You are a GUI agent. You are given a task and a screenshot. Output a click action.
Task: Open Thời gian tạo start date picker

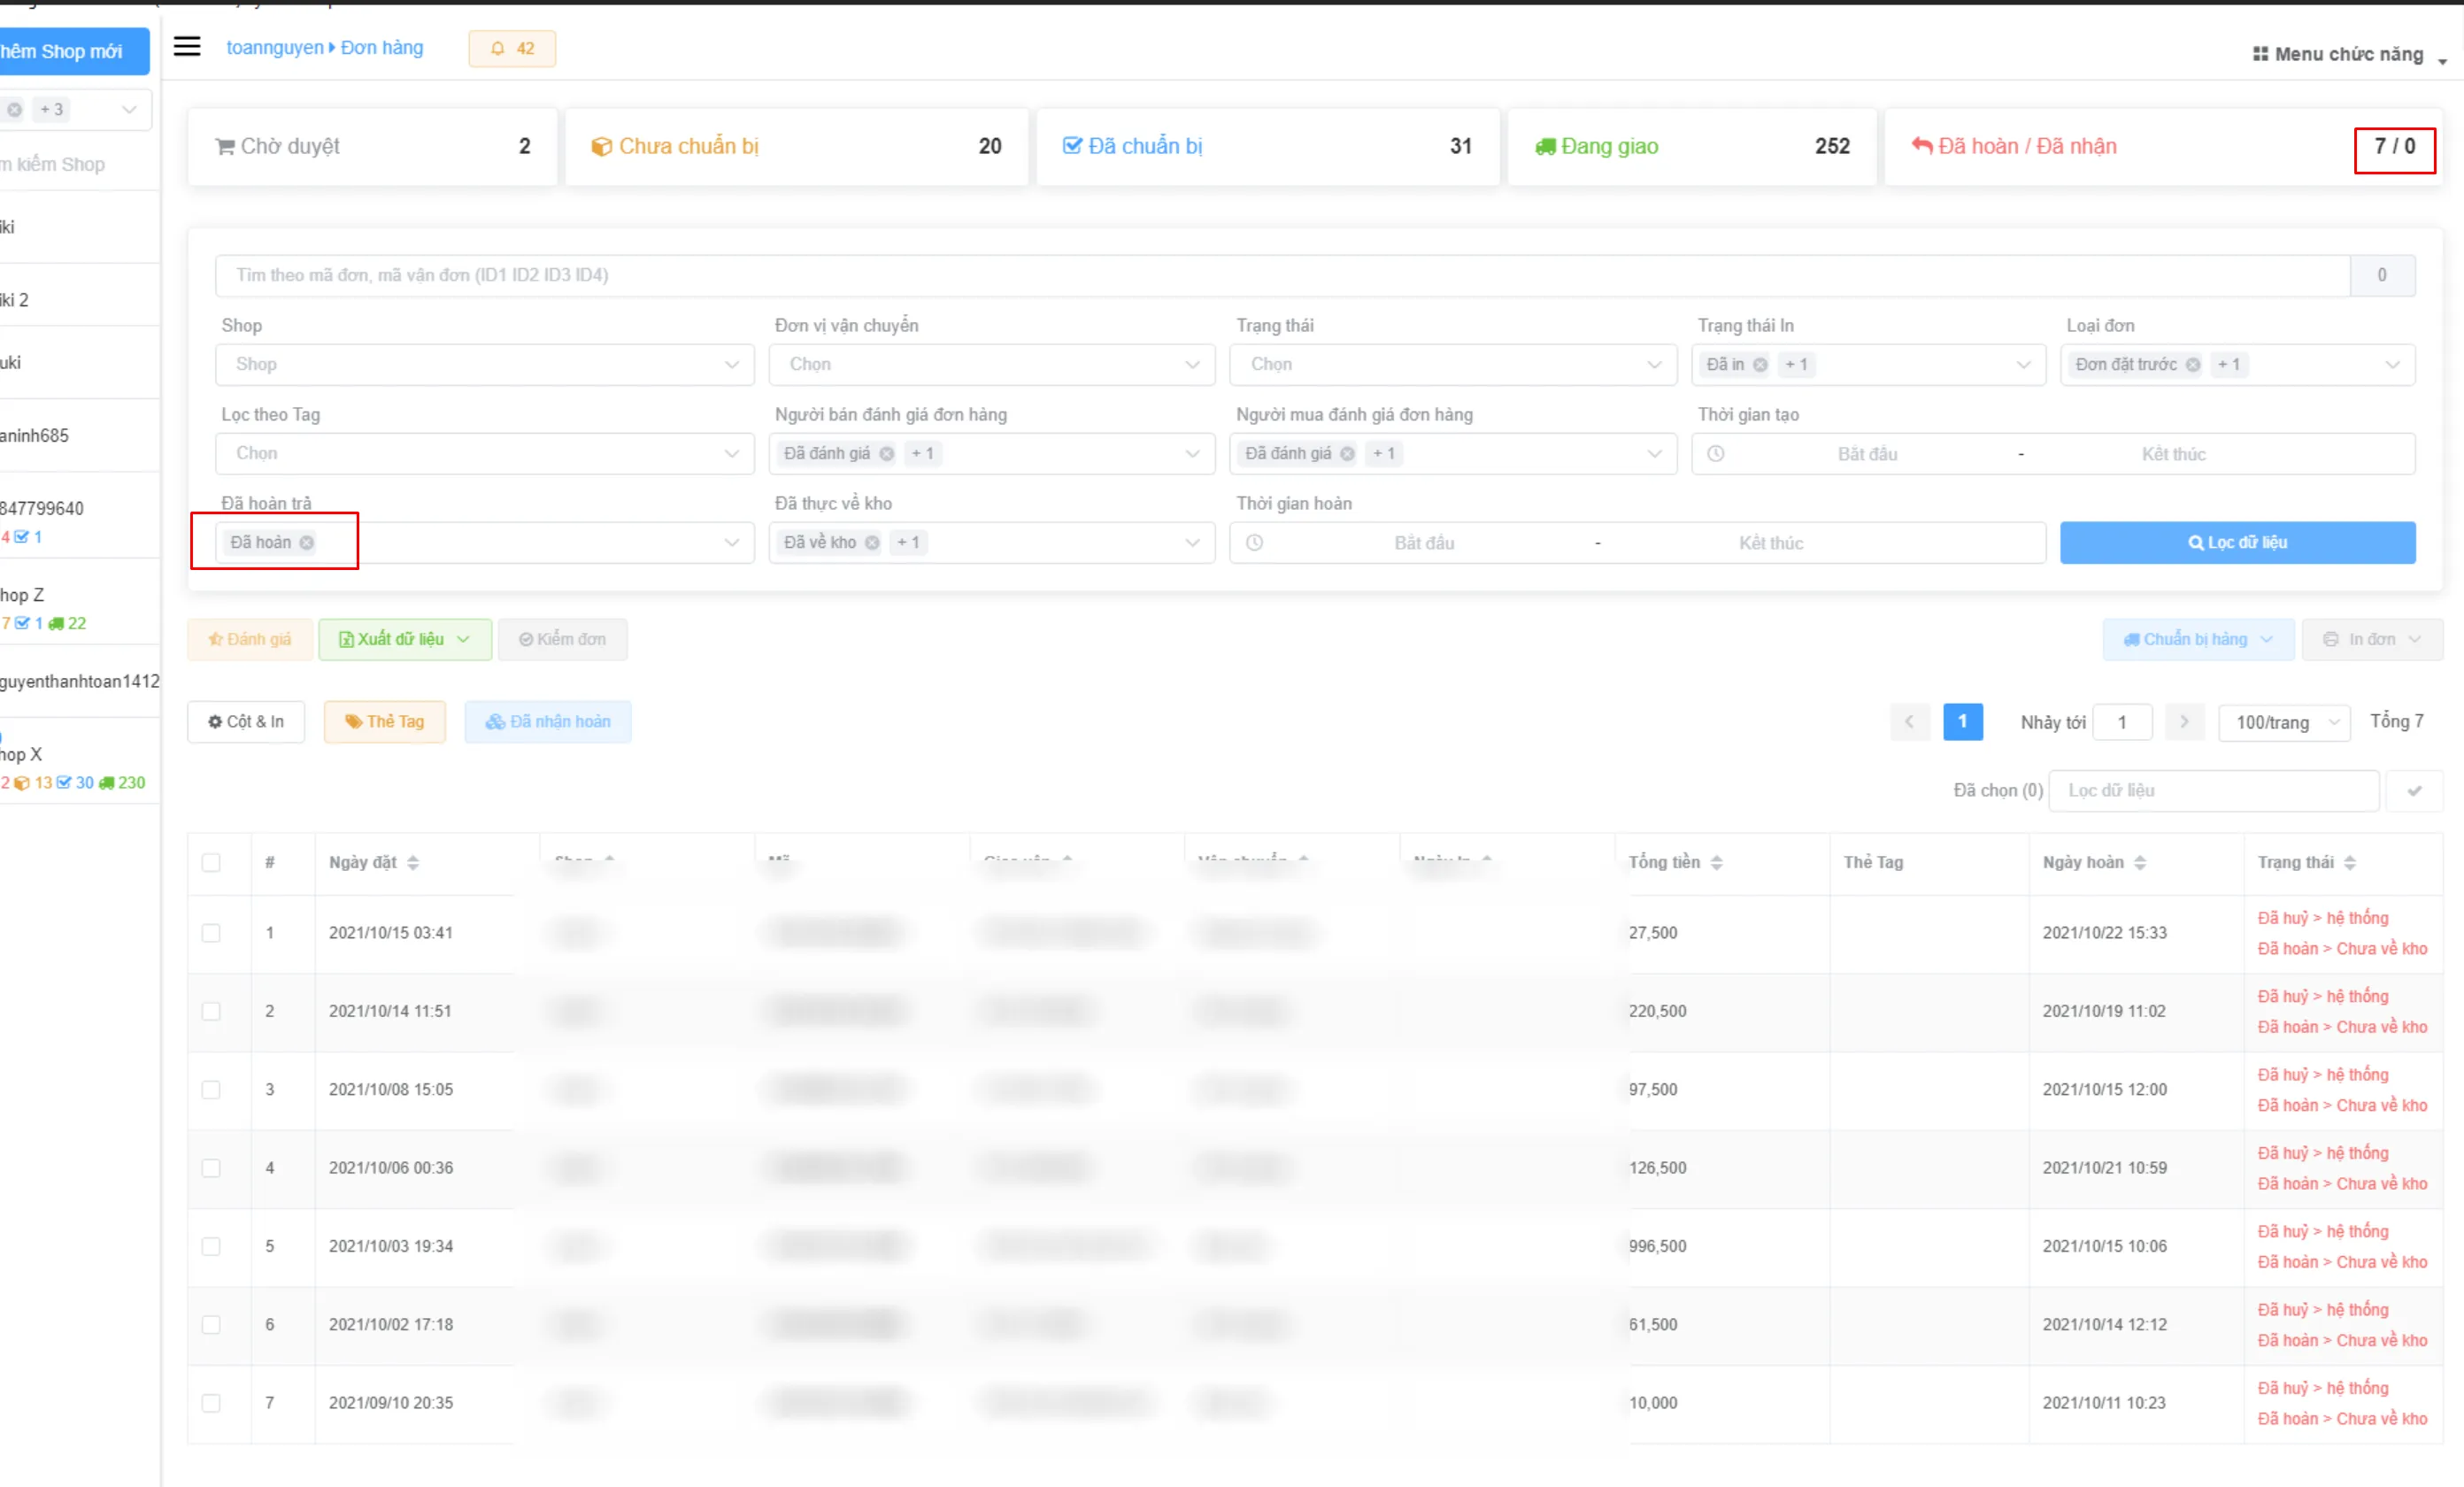tap(1866, 454)
